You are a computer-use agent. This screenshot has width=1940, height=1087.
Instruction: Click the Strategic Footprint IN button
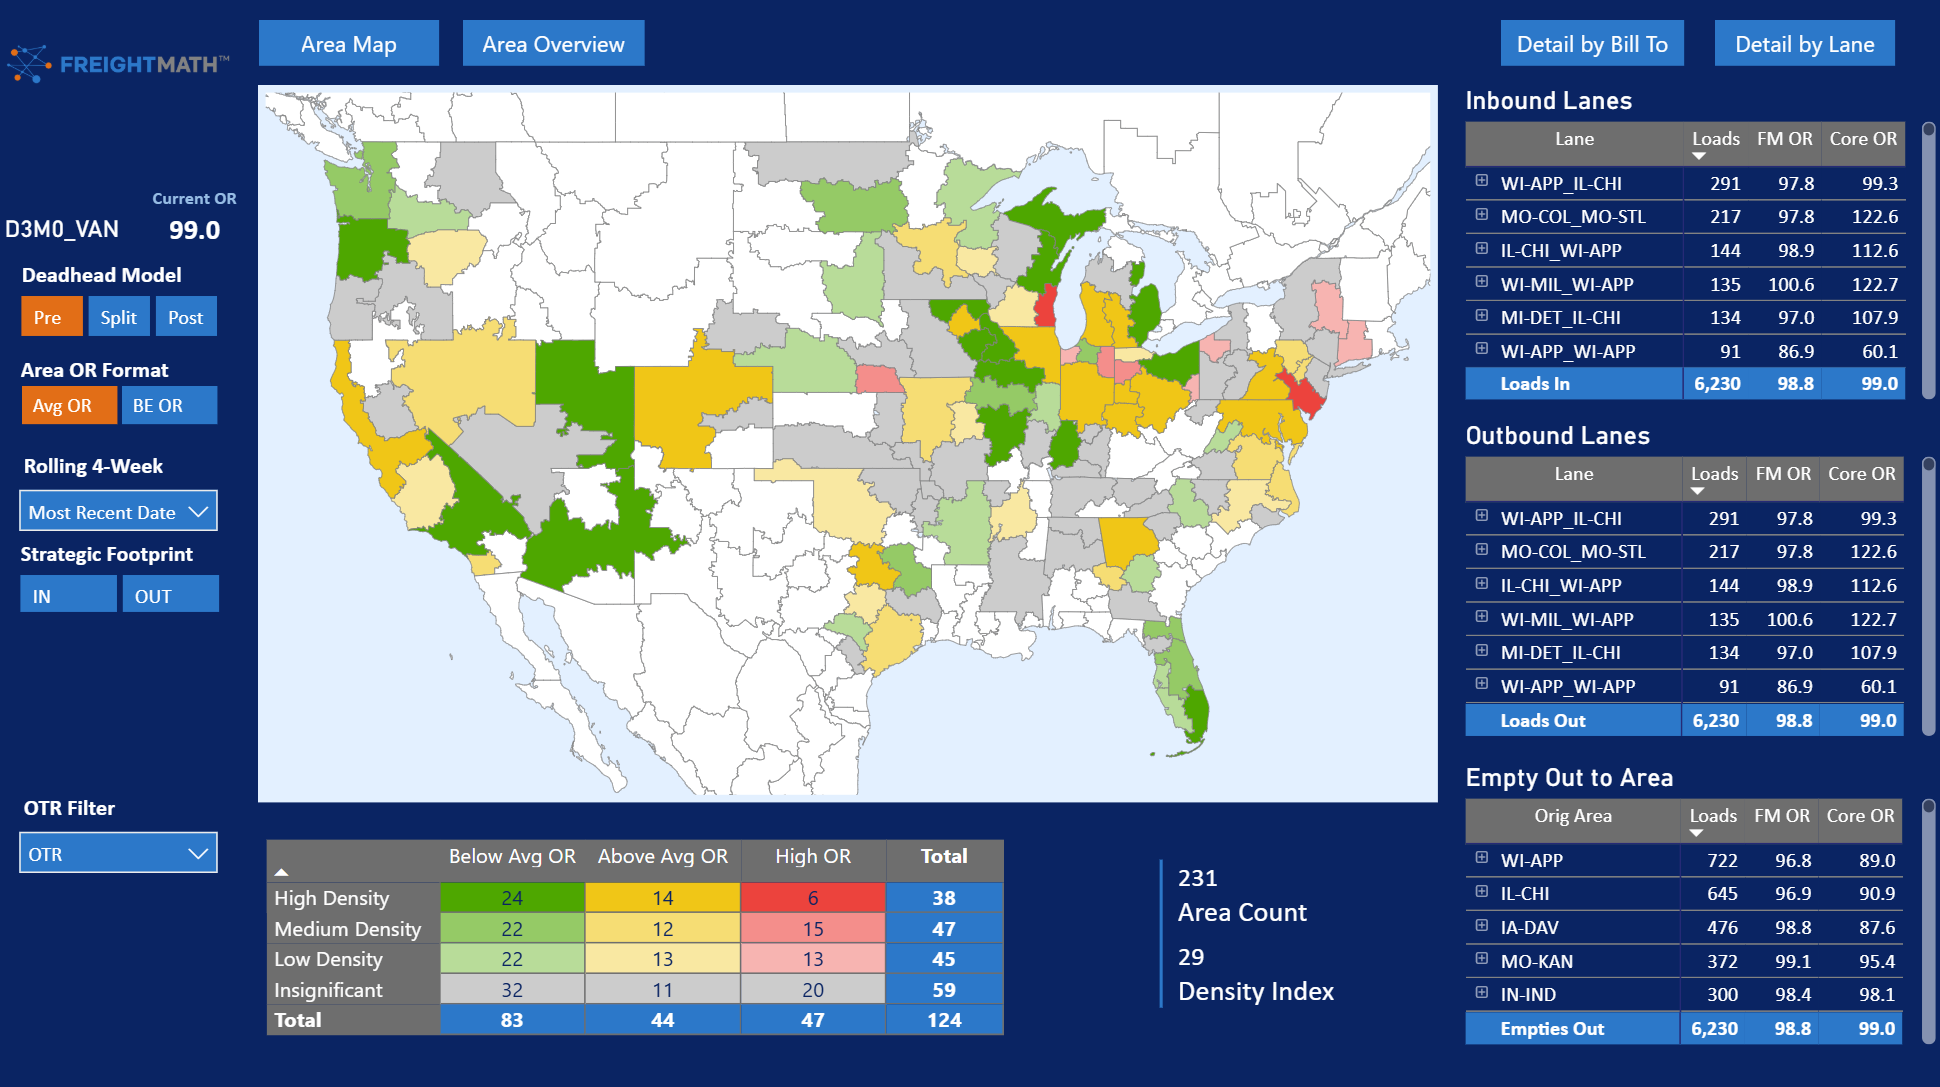point(68,595)
